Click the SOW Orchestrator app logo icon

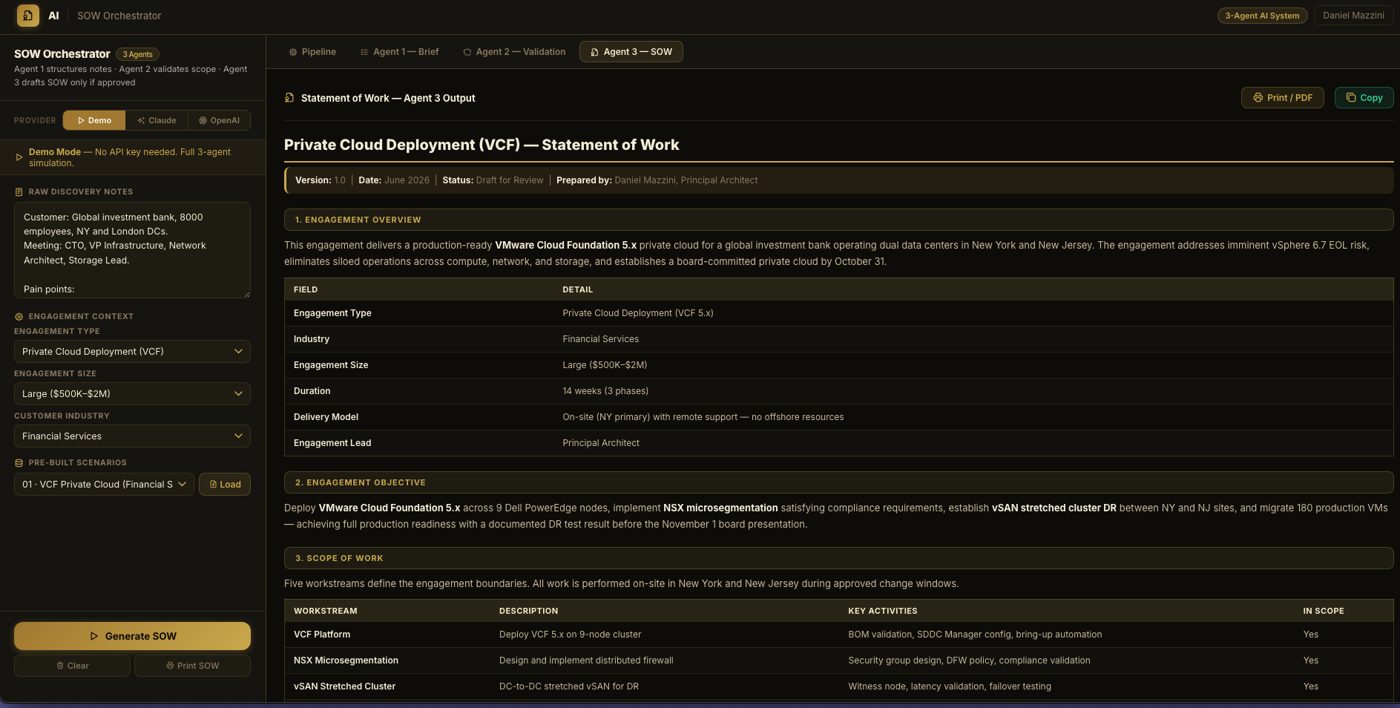click(28, 15)
